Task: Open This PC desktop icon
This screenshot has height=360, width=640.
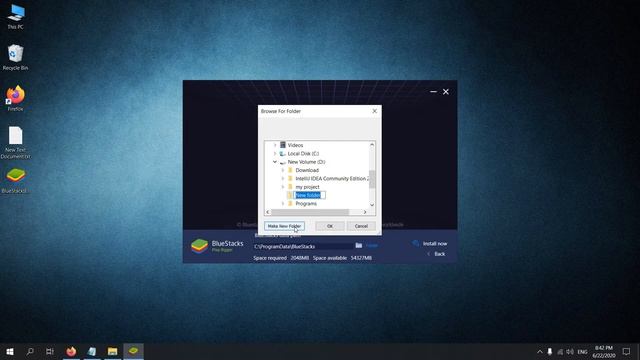Action: tap(16, 17)
